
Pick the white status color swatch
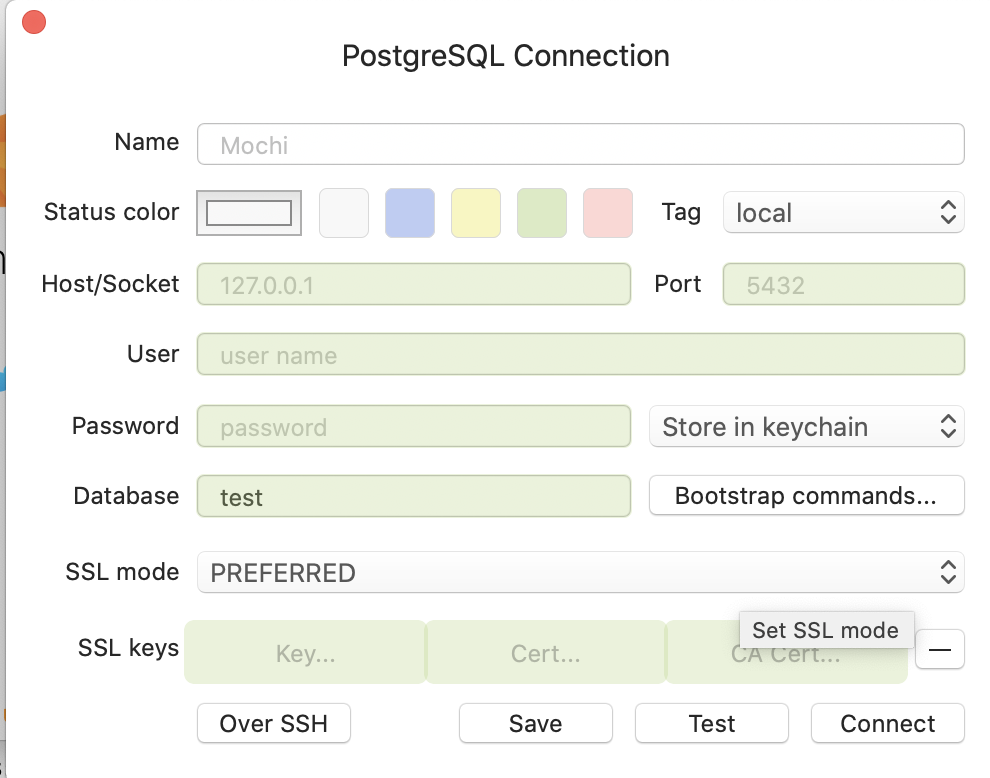344,213
